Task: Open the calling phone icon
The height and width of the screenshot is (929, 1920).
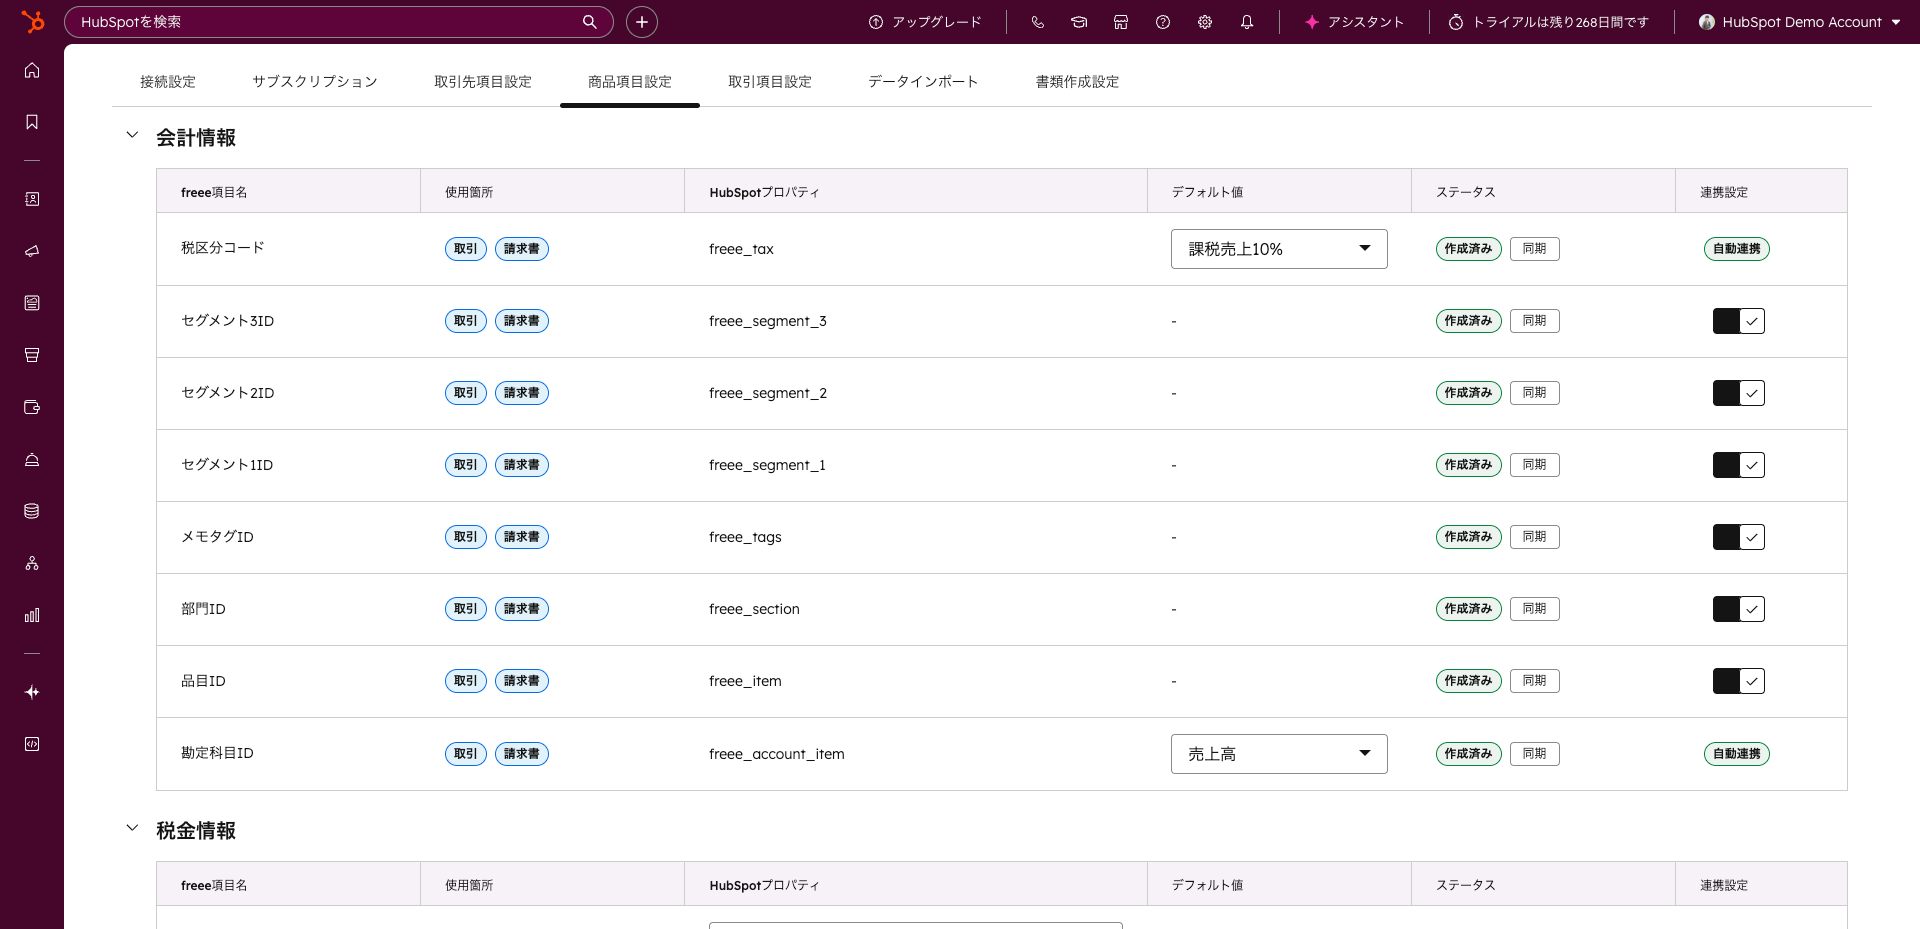Action: [x=1038, y=22]
